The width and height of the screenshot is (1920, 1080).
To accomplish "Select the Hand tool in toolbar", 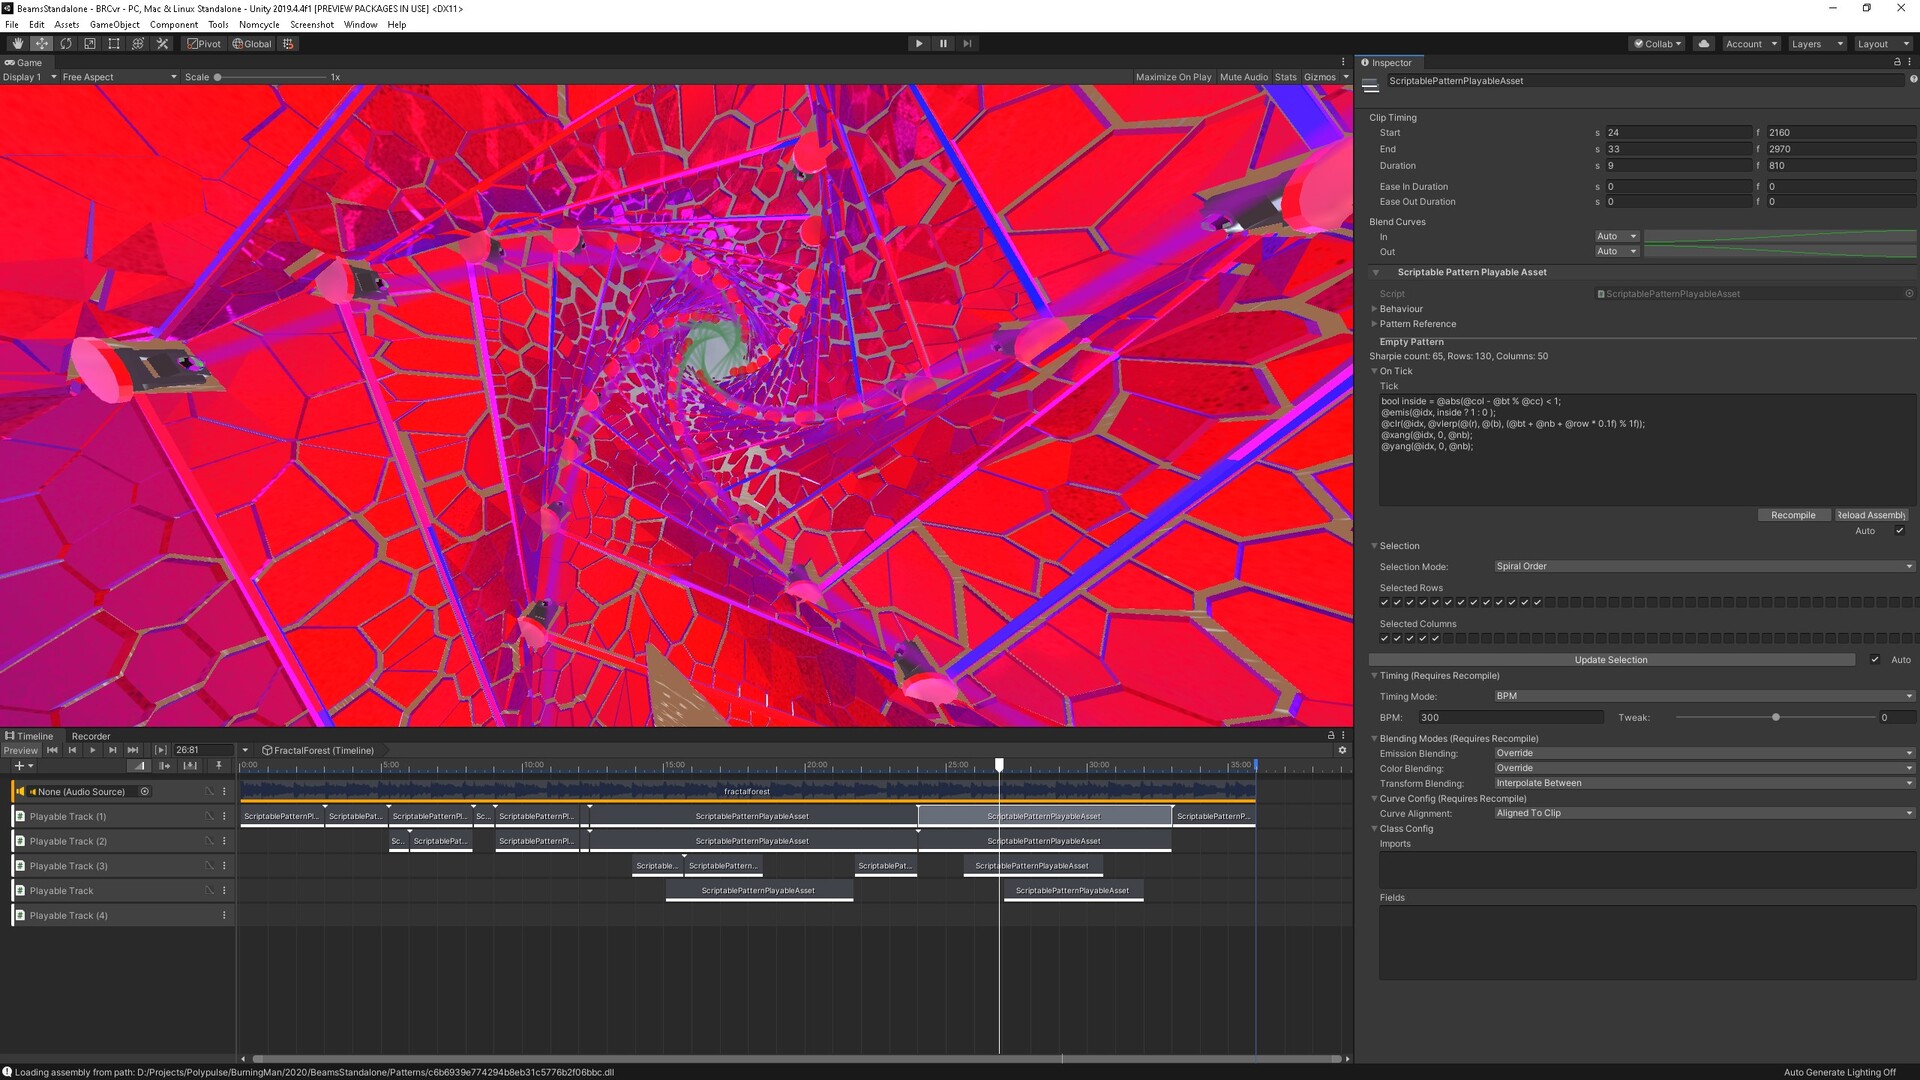I will (17, 44).
